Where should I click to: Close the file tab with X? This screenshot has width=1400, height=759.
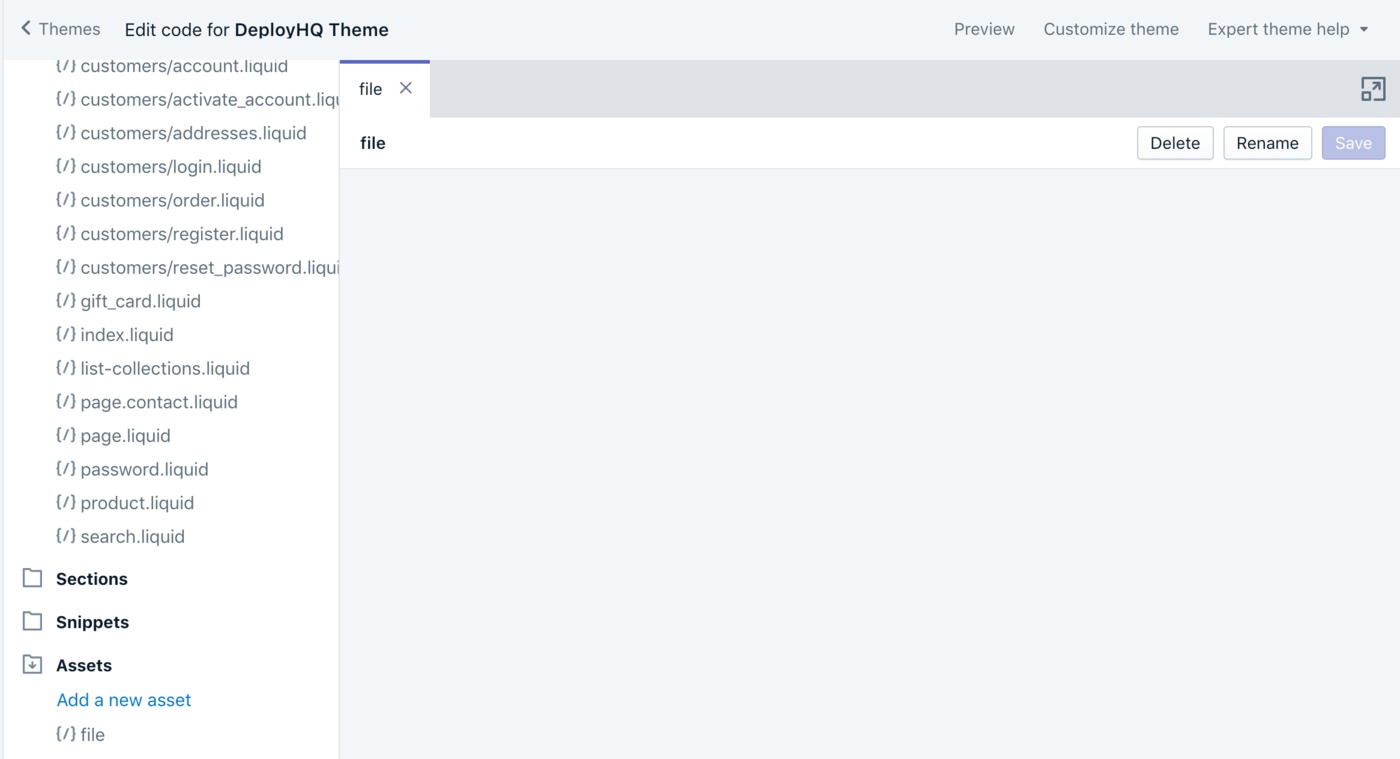406,88
